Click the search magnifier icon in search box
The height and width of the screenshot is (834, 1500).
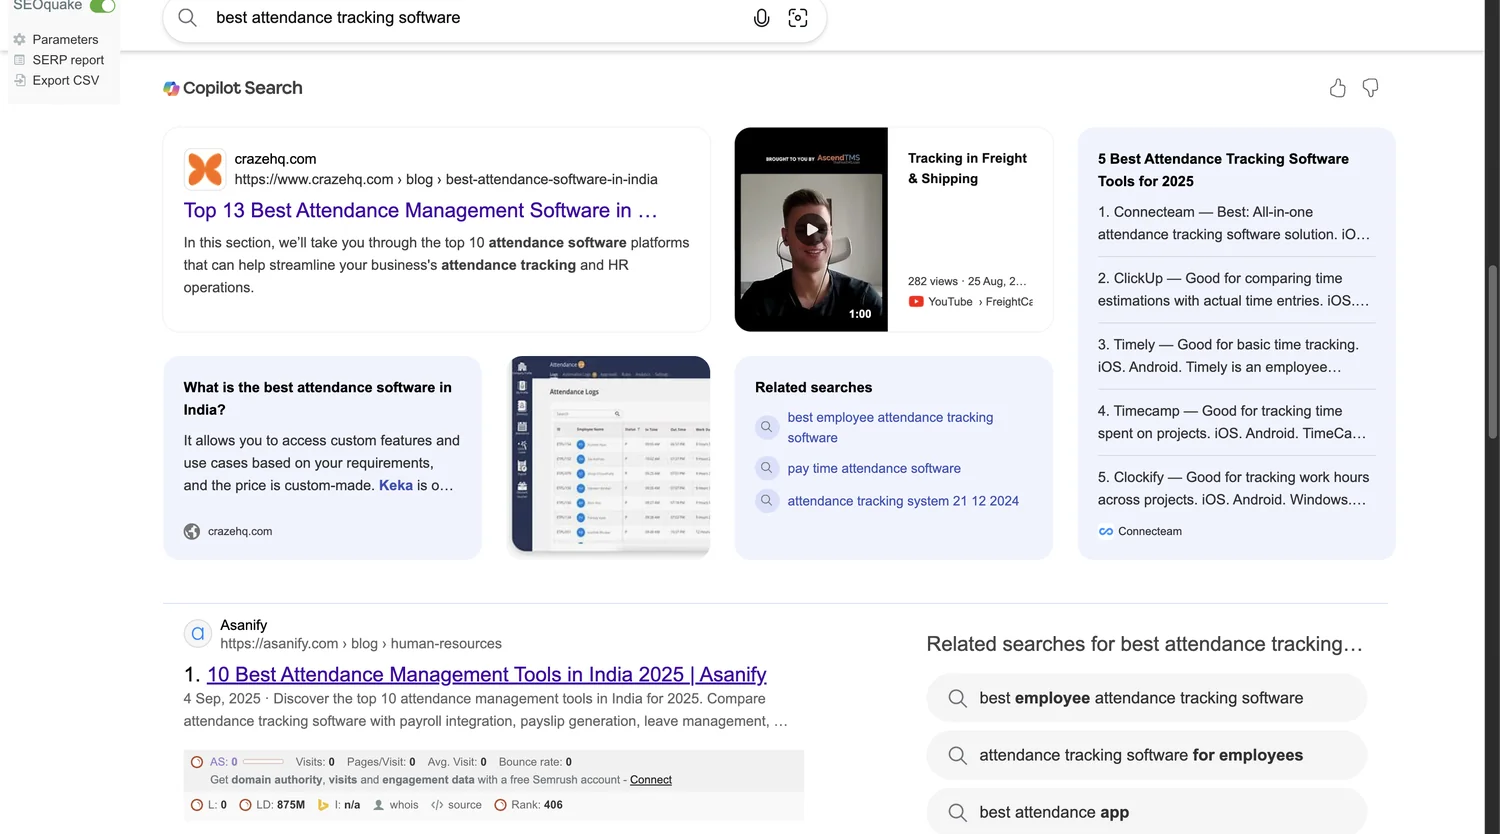coord(187,17)
